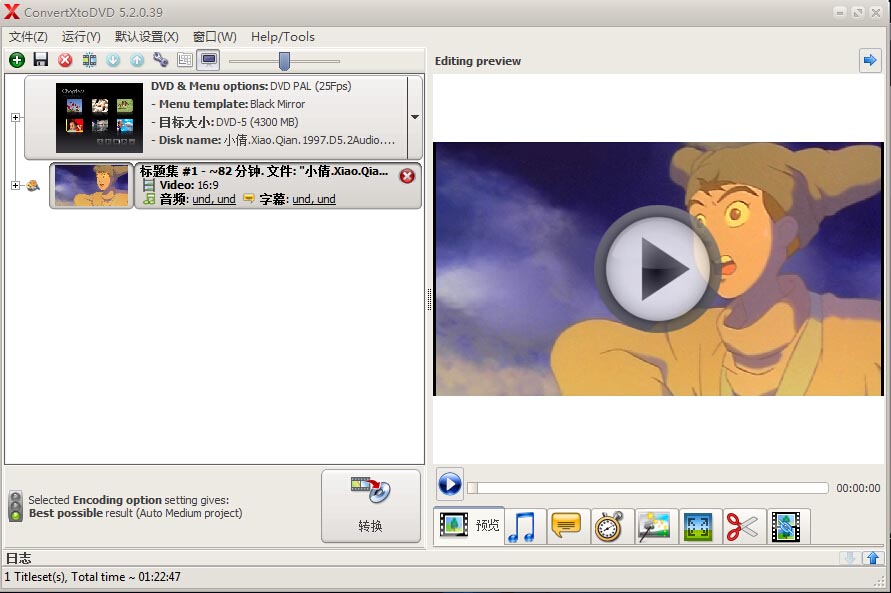Click the subtitles link und, und
The image size is (891, 593).
tap(314, 199)
